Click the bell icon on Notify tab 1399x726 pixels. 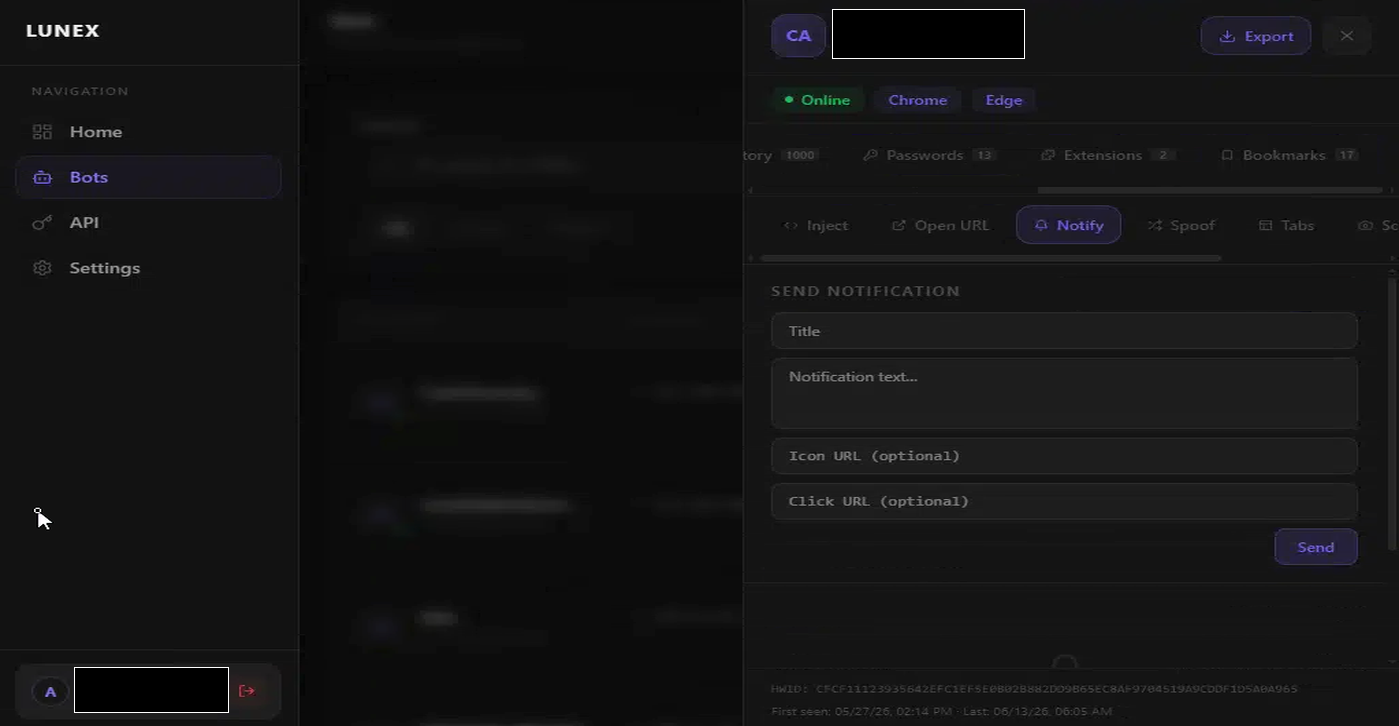pos(1041,225)
